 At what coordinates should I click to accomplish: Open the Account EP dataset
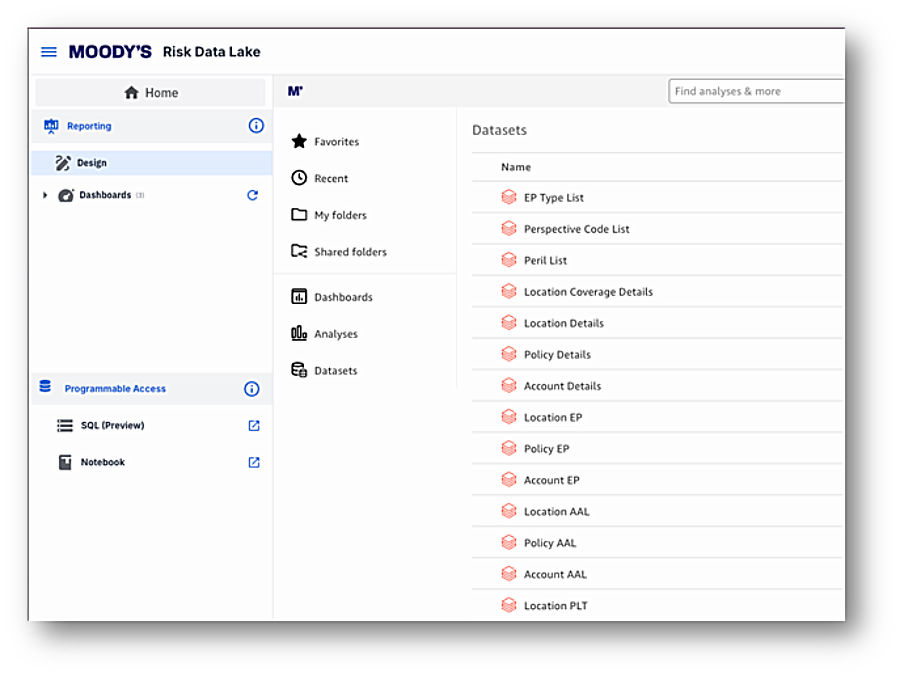552,480
